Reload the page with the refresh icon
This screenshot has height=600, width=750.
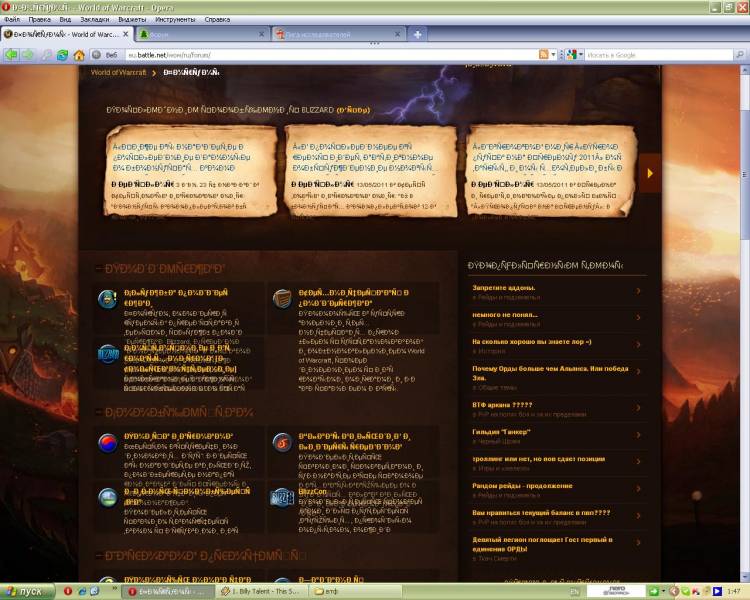click(x=62, y=55)
